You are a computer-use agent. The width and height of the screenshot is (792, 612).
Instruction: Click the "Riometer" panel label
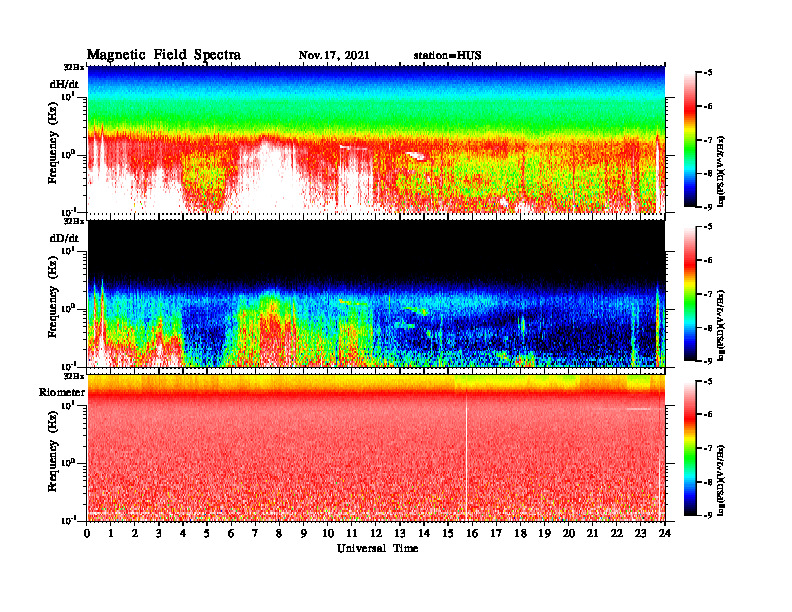[x=62, y=392]
